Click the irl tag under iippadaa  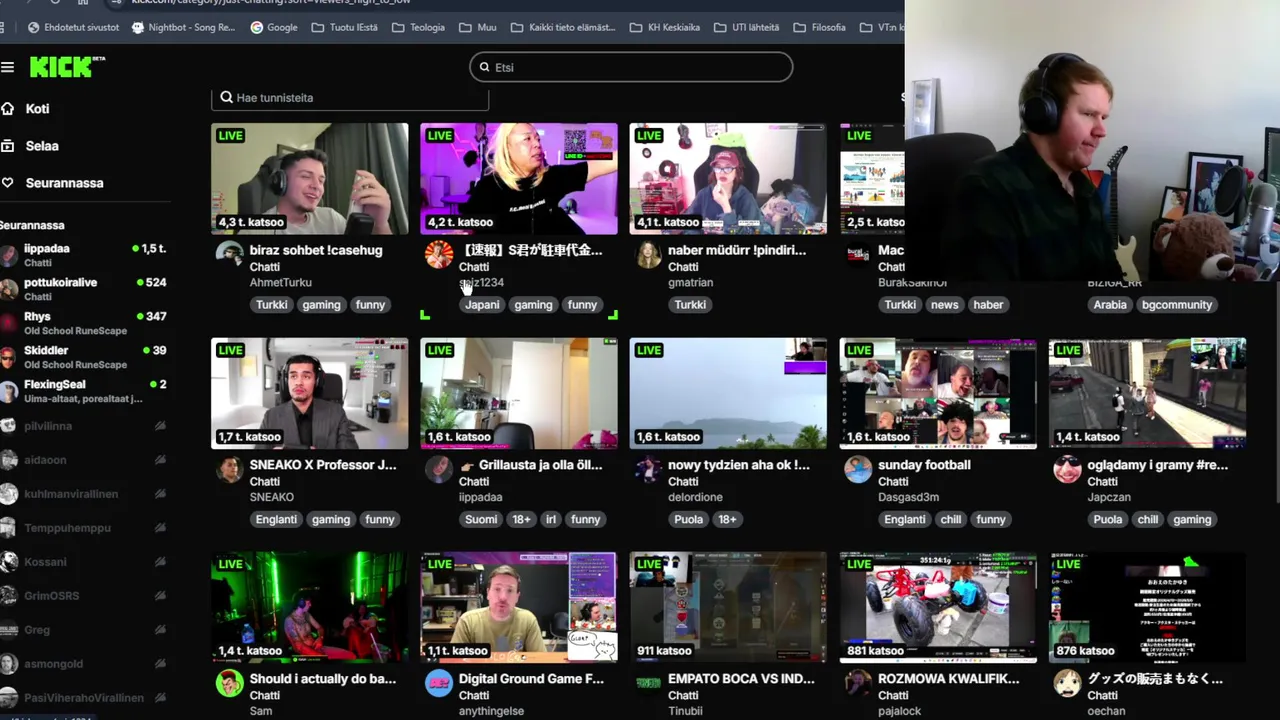[x=551, y=519]
